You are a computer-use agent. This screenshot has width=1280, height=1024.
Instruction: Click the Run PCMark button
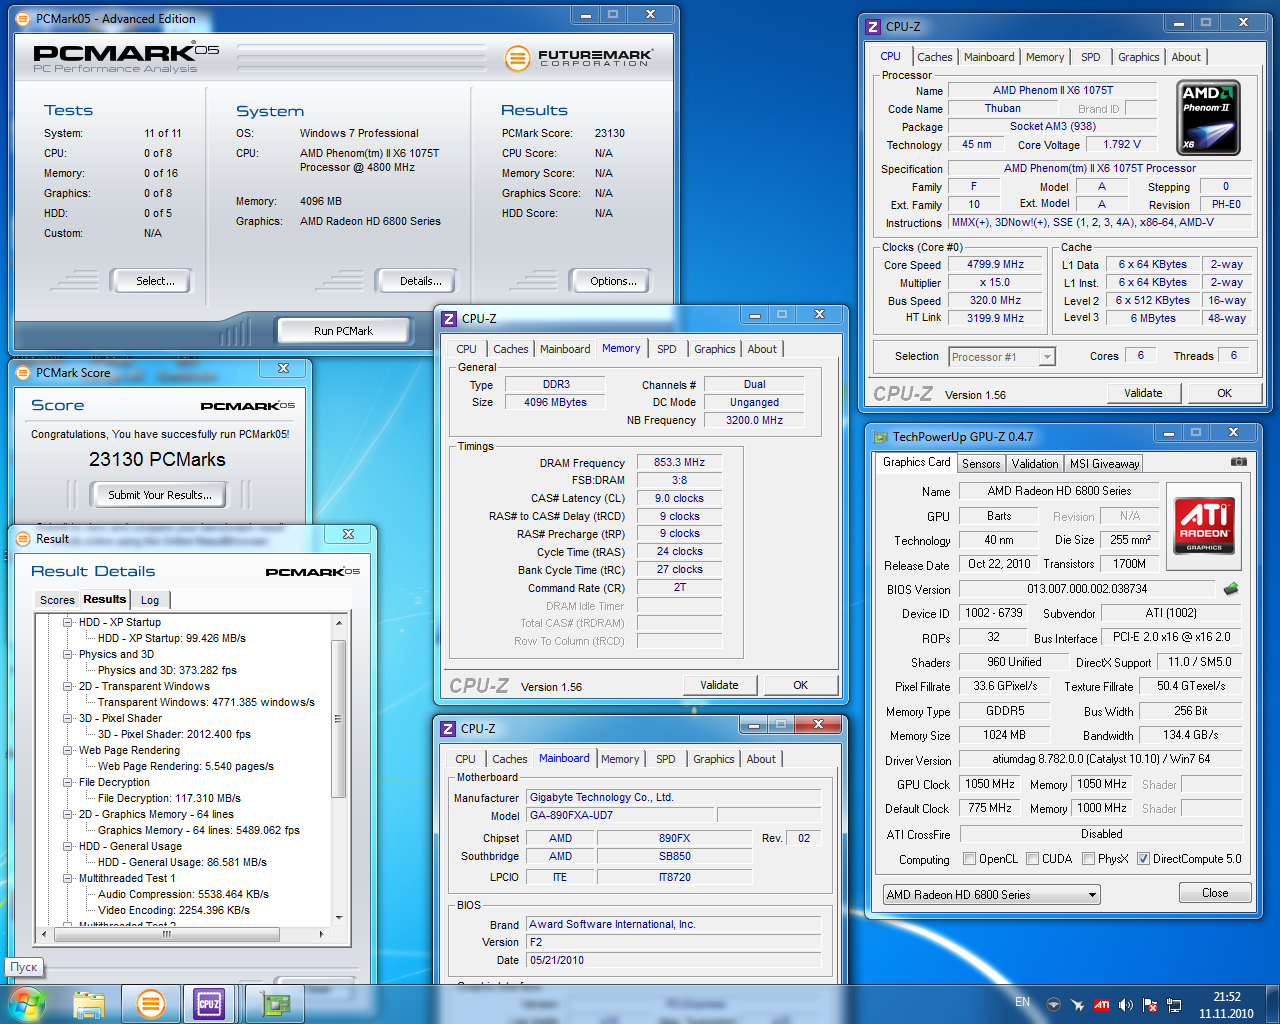[x=343, y=331]
